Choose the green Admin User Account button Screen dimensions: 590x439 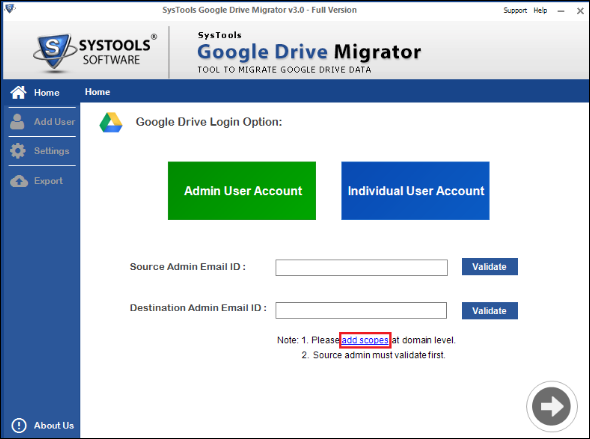(242, 191)
